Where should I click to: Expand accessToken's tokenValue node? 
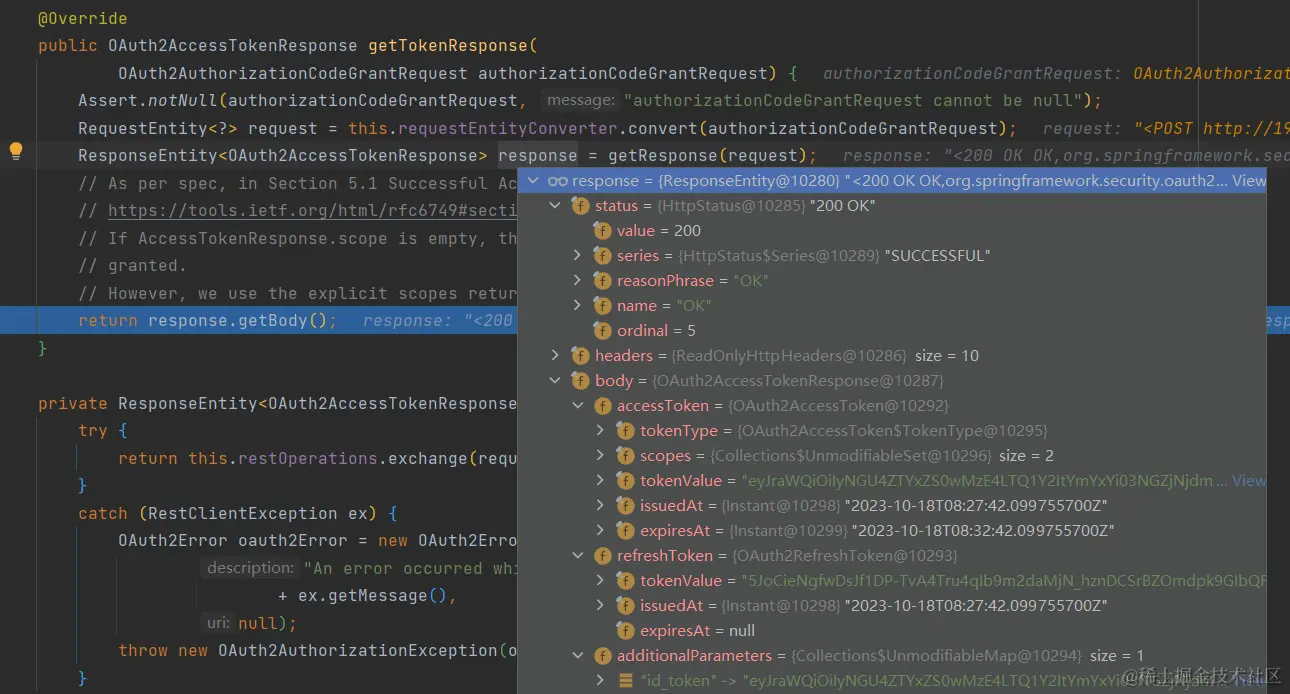click(600, 481)
